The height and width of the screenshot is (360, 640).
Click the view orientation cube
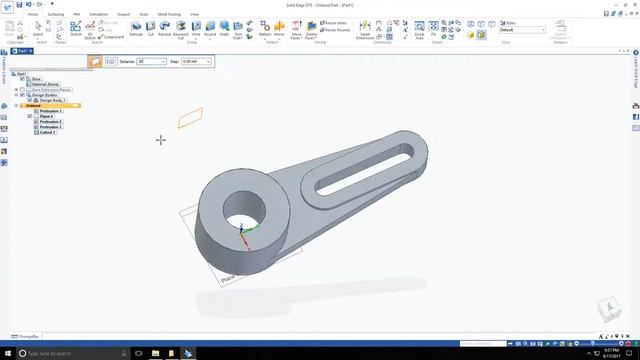(609, 309)
